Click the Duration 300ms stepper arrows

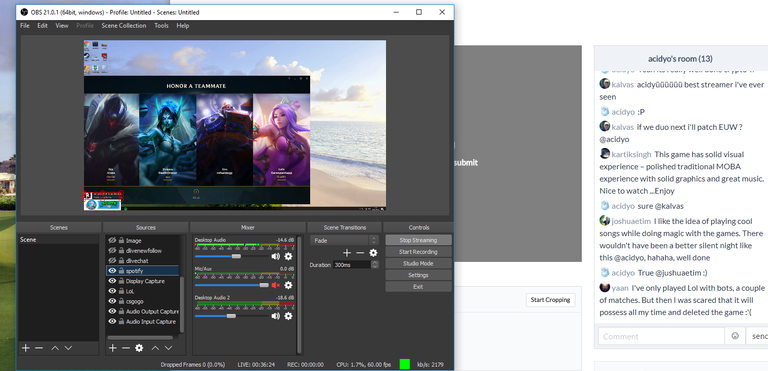[375, 265]
